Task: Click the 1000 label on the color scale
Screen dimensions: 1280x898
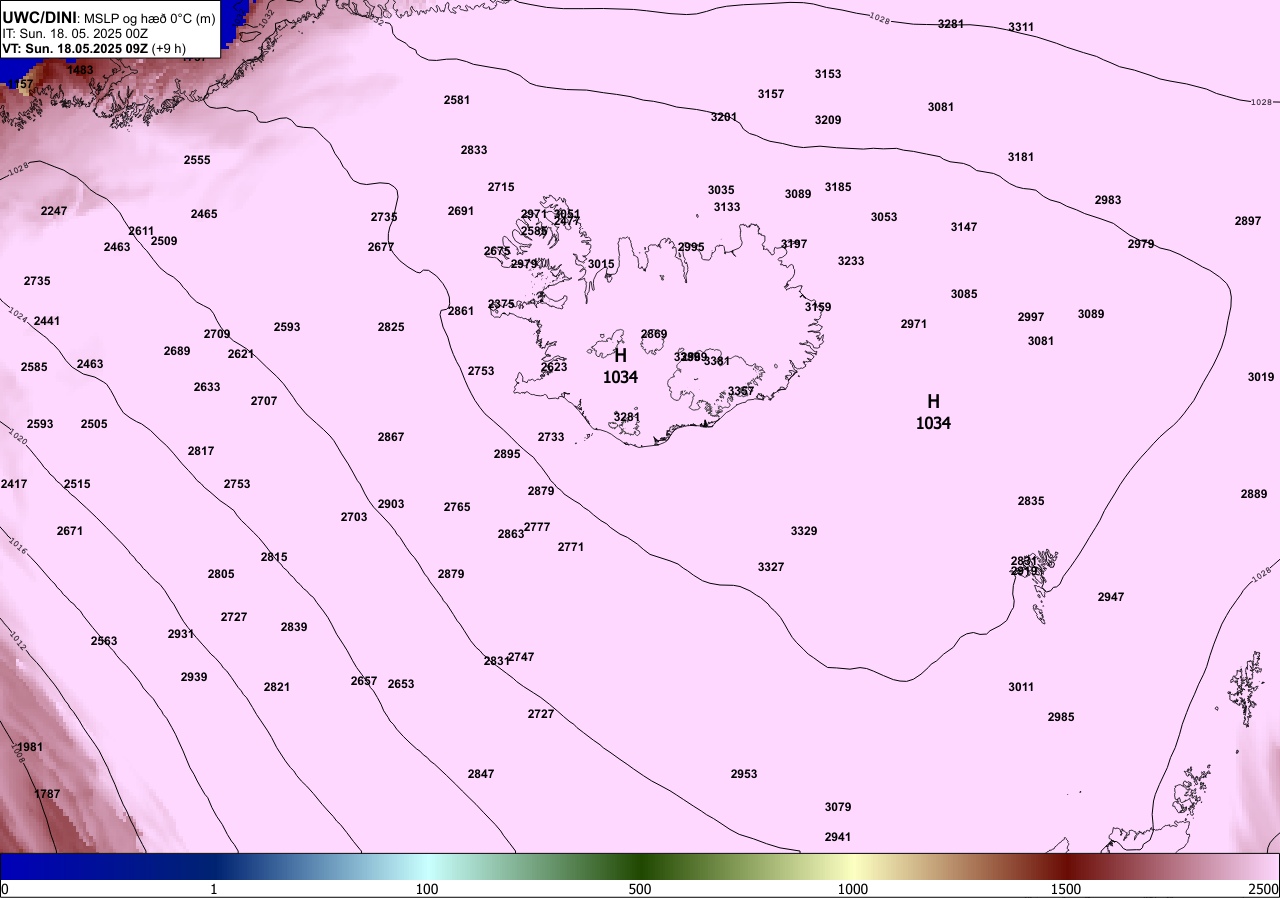Action: click(x=853, y=890)
